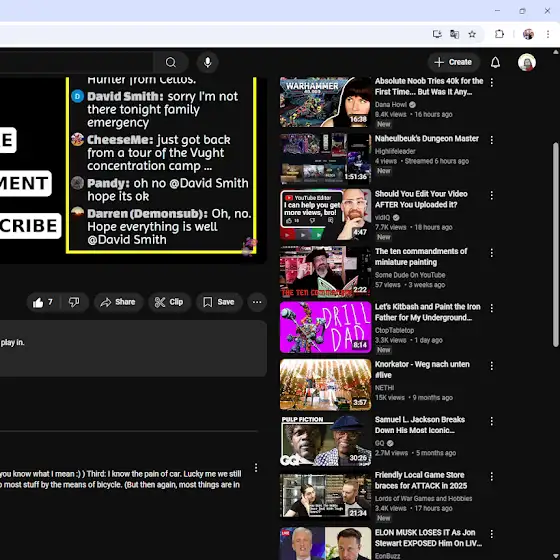Open options for Absolute Noob Tries 40k video
Screen dimensions: 560x560
tap(492, 82)
